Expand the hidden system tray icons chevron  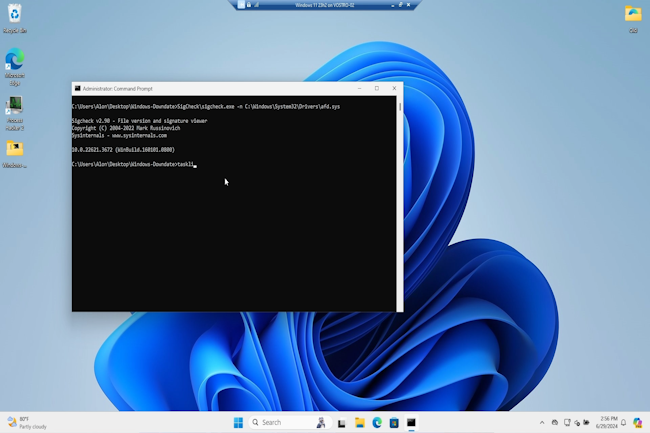point(543,422)
